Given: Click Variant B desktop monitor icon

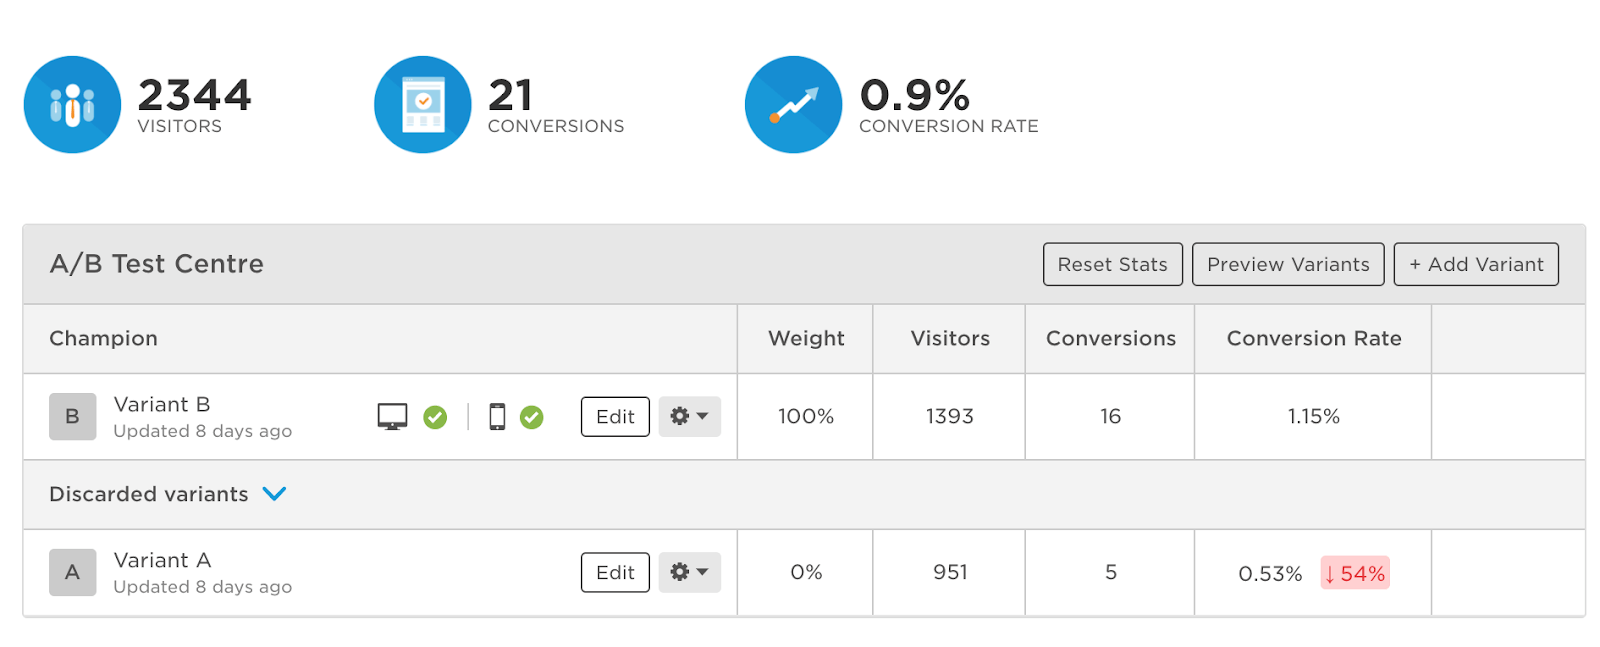Looking at the screenshot, I should point(392,417).
